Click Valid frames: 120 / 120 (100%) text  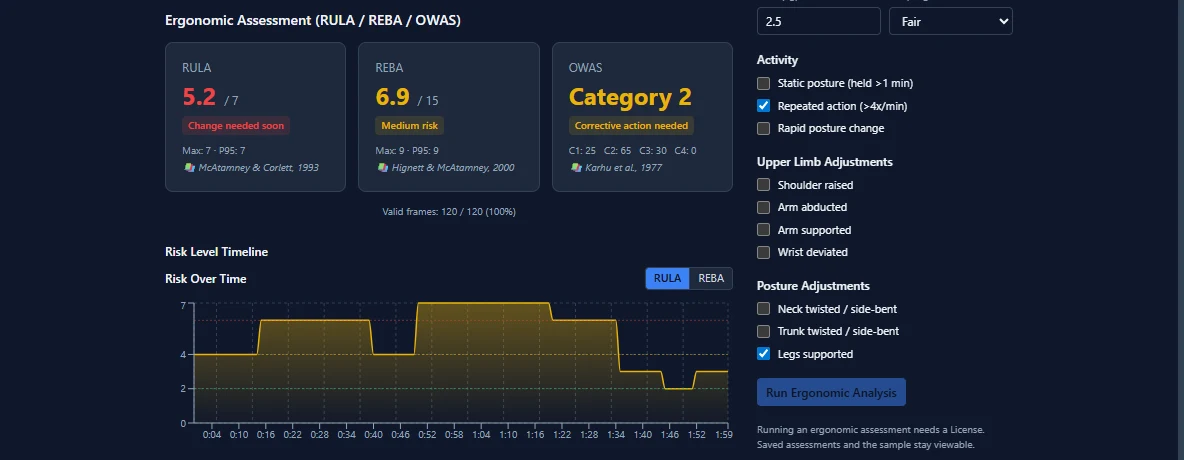tap(449, 212)
